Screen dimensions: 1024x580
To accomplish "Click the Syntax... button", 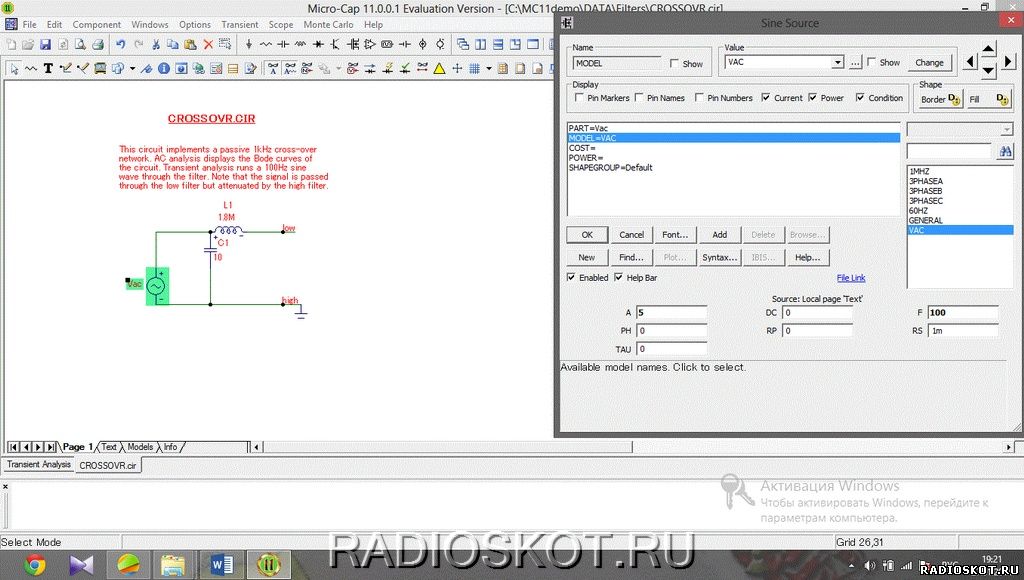I will coord(719,257).
